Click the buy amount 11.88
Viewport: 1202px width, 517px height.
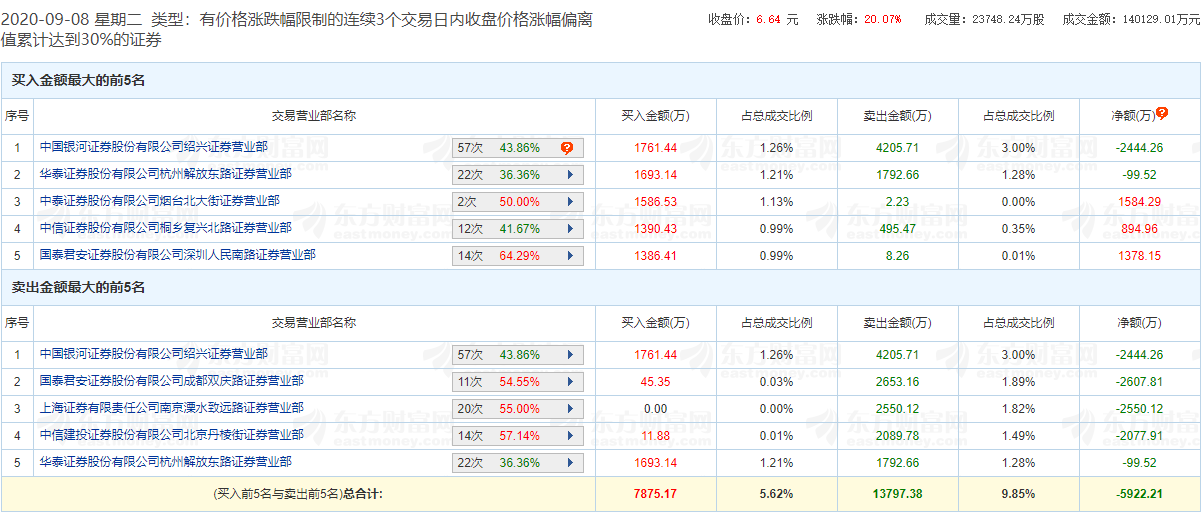[655, 436]
